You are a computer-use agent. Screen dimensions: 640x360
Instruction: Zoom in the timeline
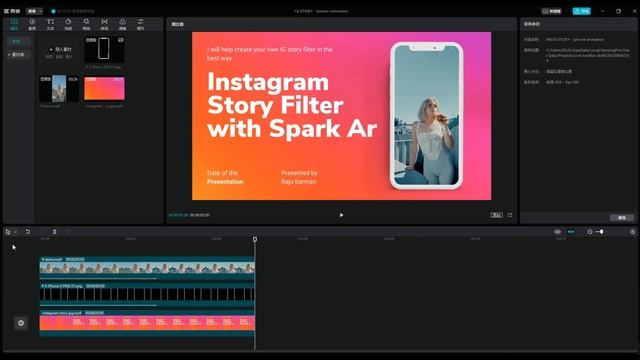pos(633,232)
